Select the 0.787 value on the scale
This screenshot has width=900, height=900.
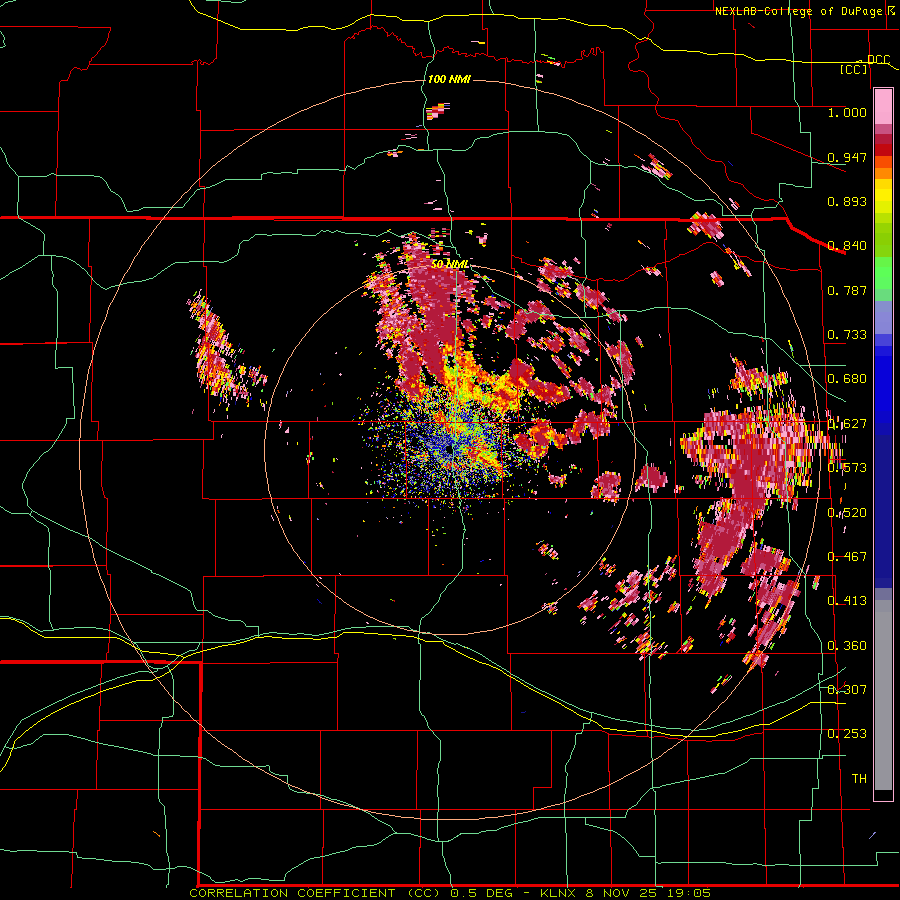pos(847,290)
